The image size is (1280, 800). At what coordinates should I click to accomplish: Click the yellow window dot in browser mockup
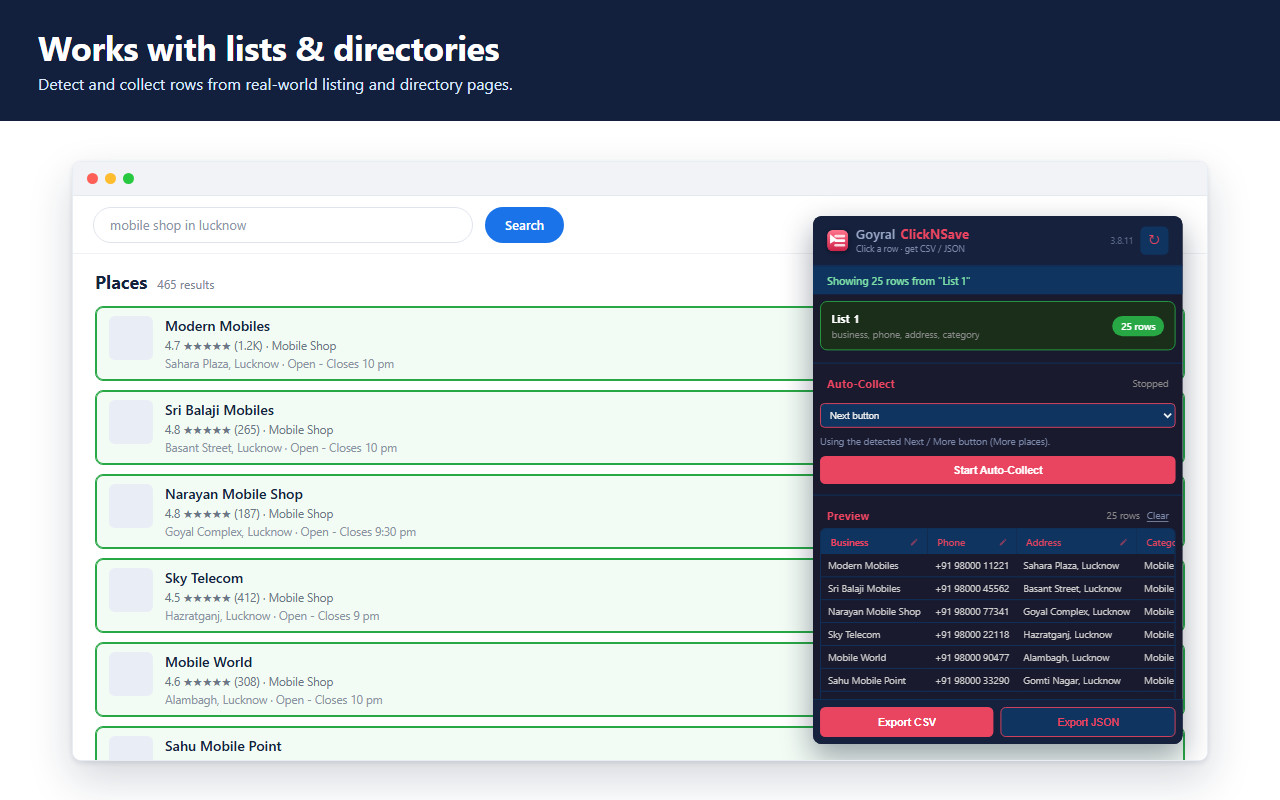coord(110,179)
